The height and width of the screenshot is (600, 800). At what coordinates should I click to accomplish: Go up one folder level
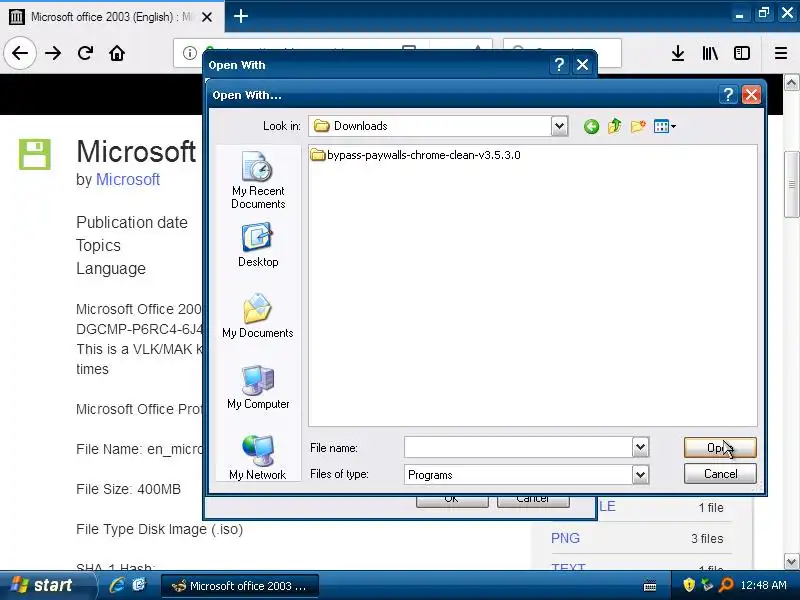tap(614, 126)
